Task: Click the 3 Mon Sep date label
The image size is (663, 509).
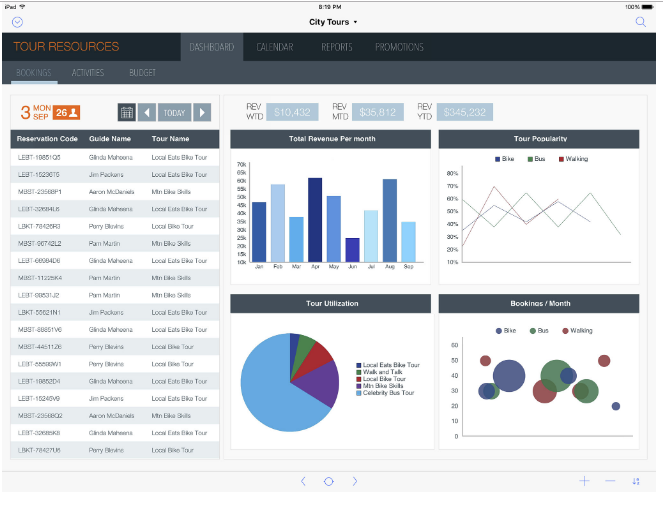Action: pyautogui.click(x=36, y=112)
